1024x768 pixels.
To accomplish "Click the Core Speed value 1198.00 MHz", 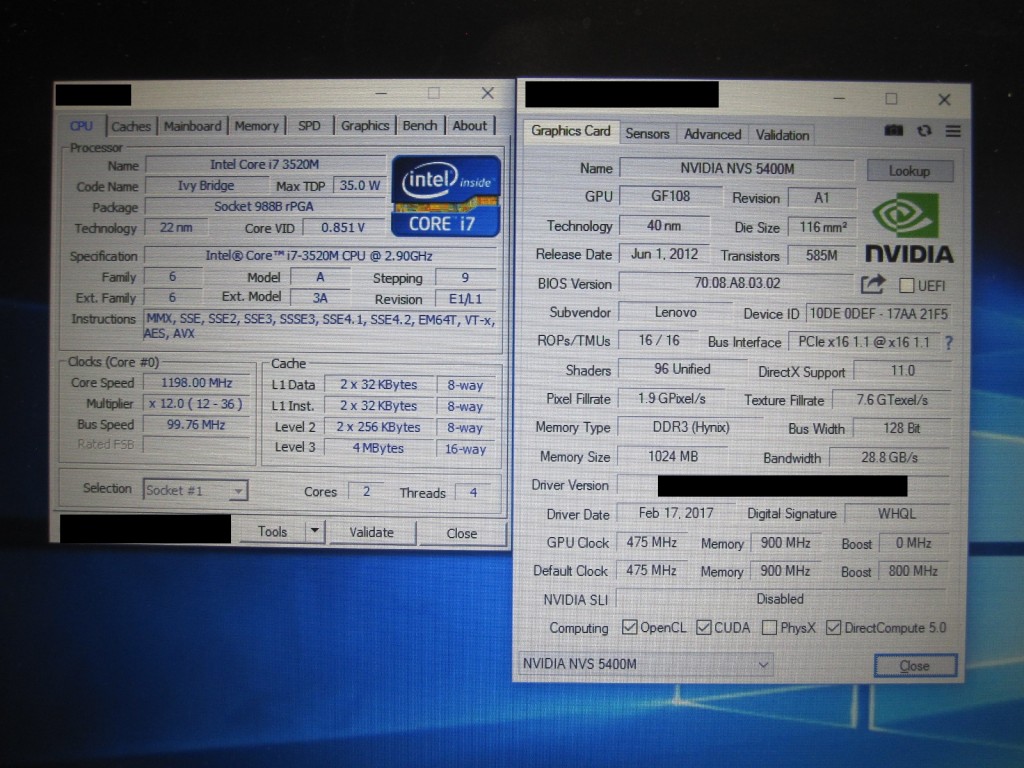I will tap(197, 383).
